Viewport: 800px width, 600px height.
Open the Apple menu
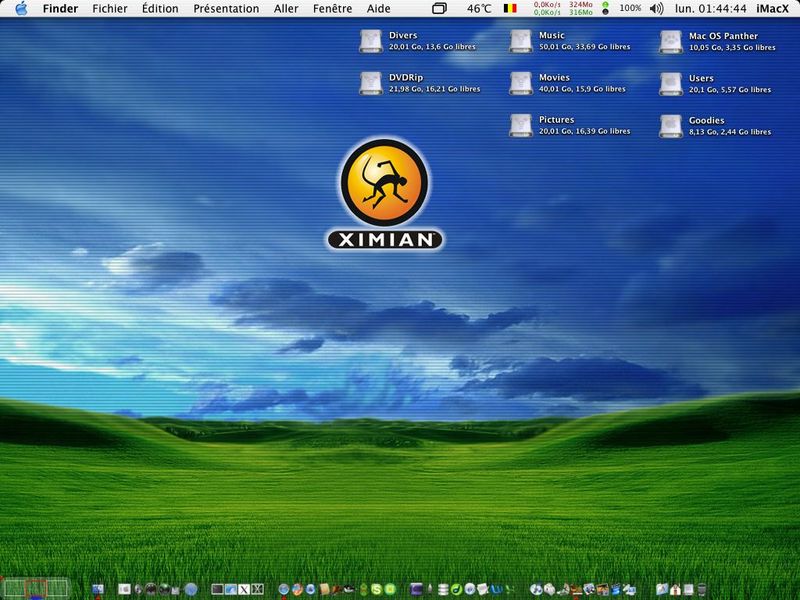coord(21,9)
